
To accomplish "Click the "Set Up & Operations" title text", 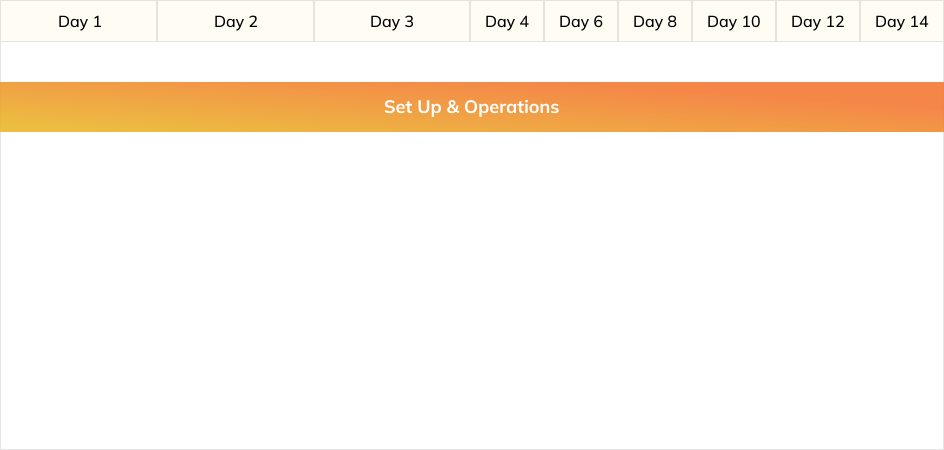I will point(471,107).
